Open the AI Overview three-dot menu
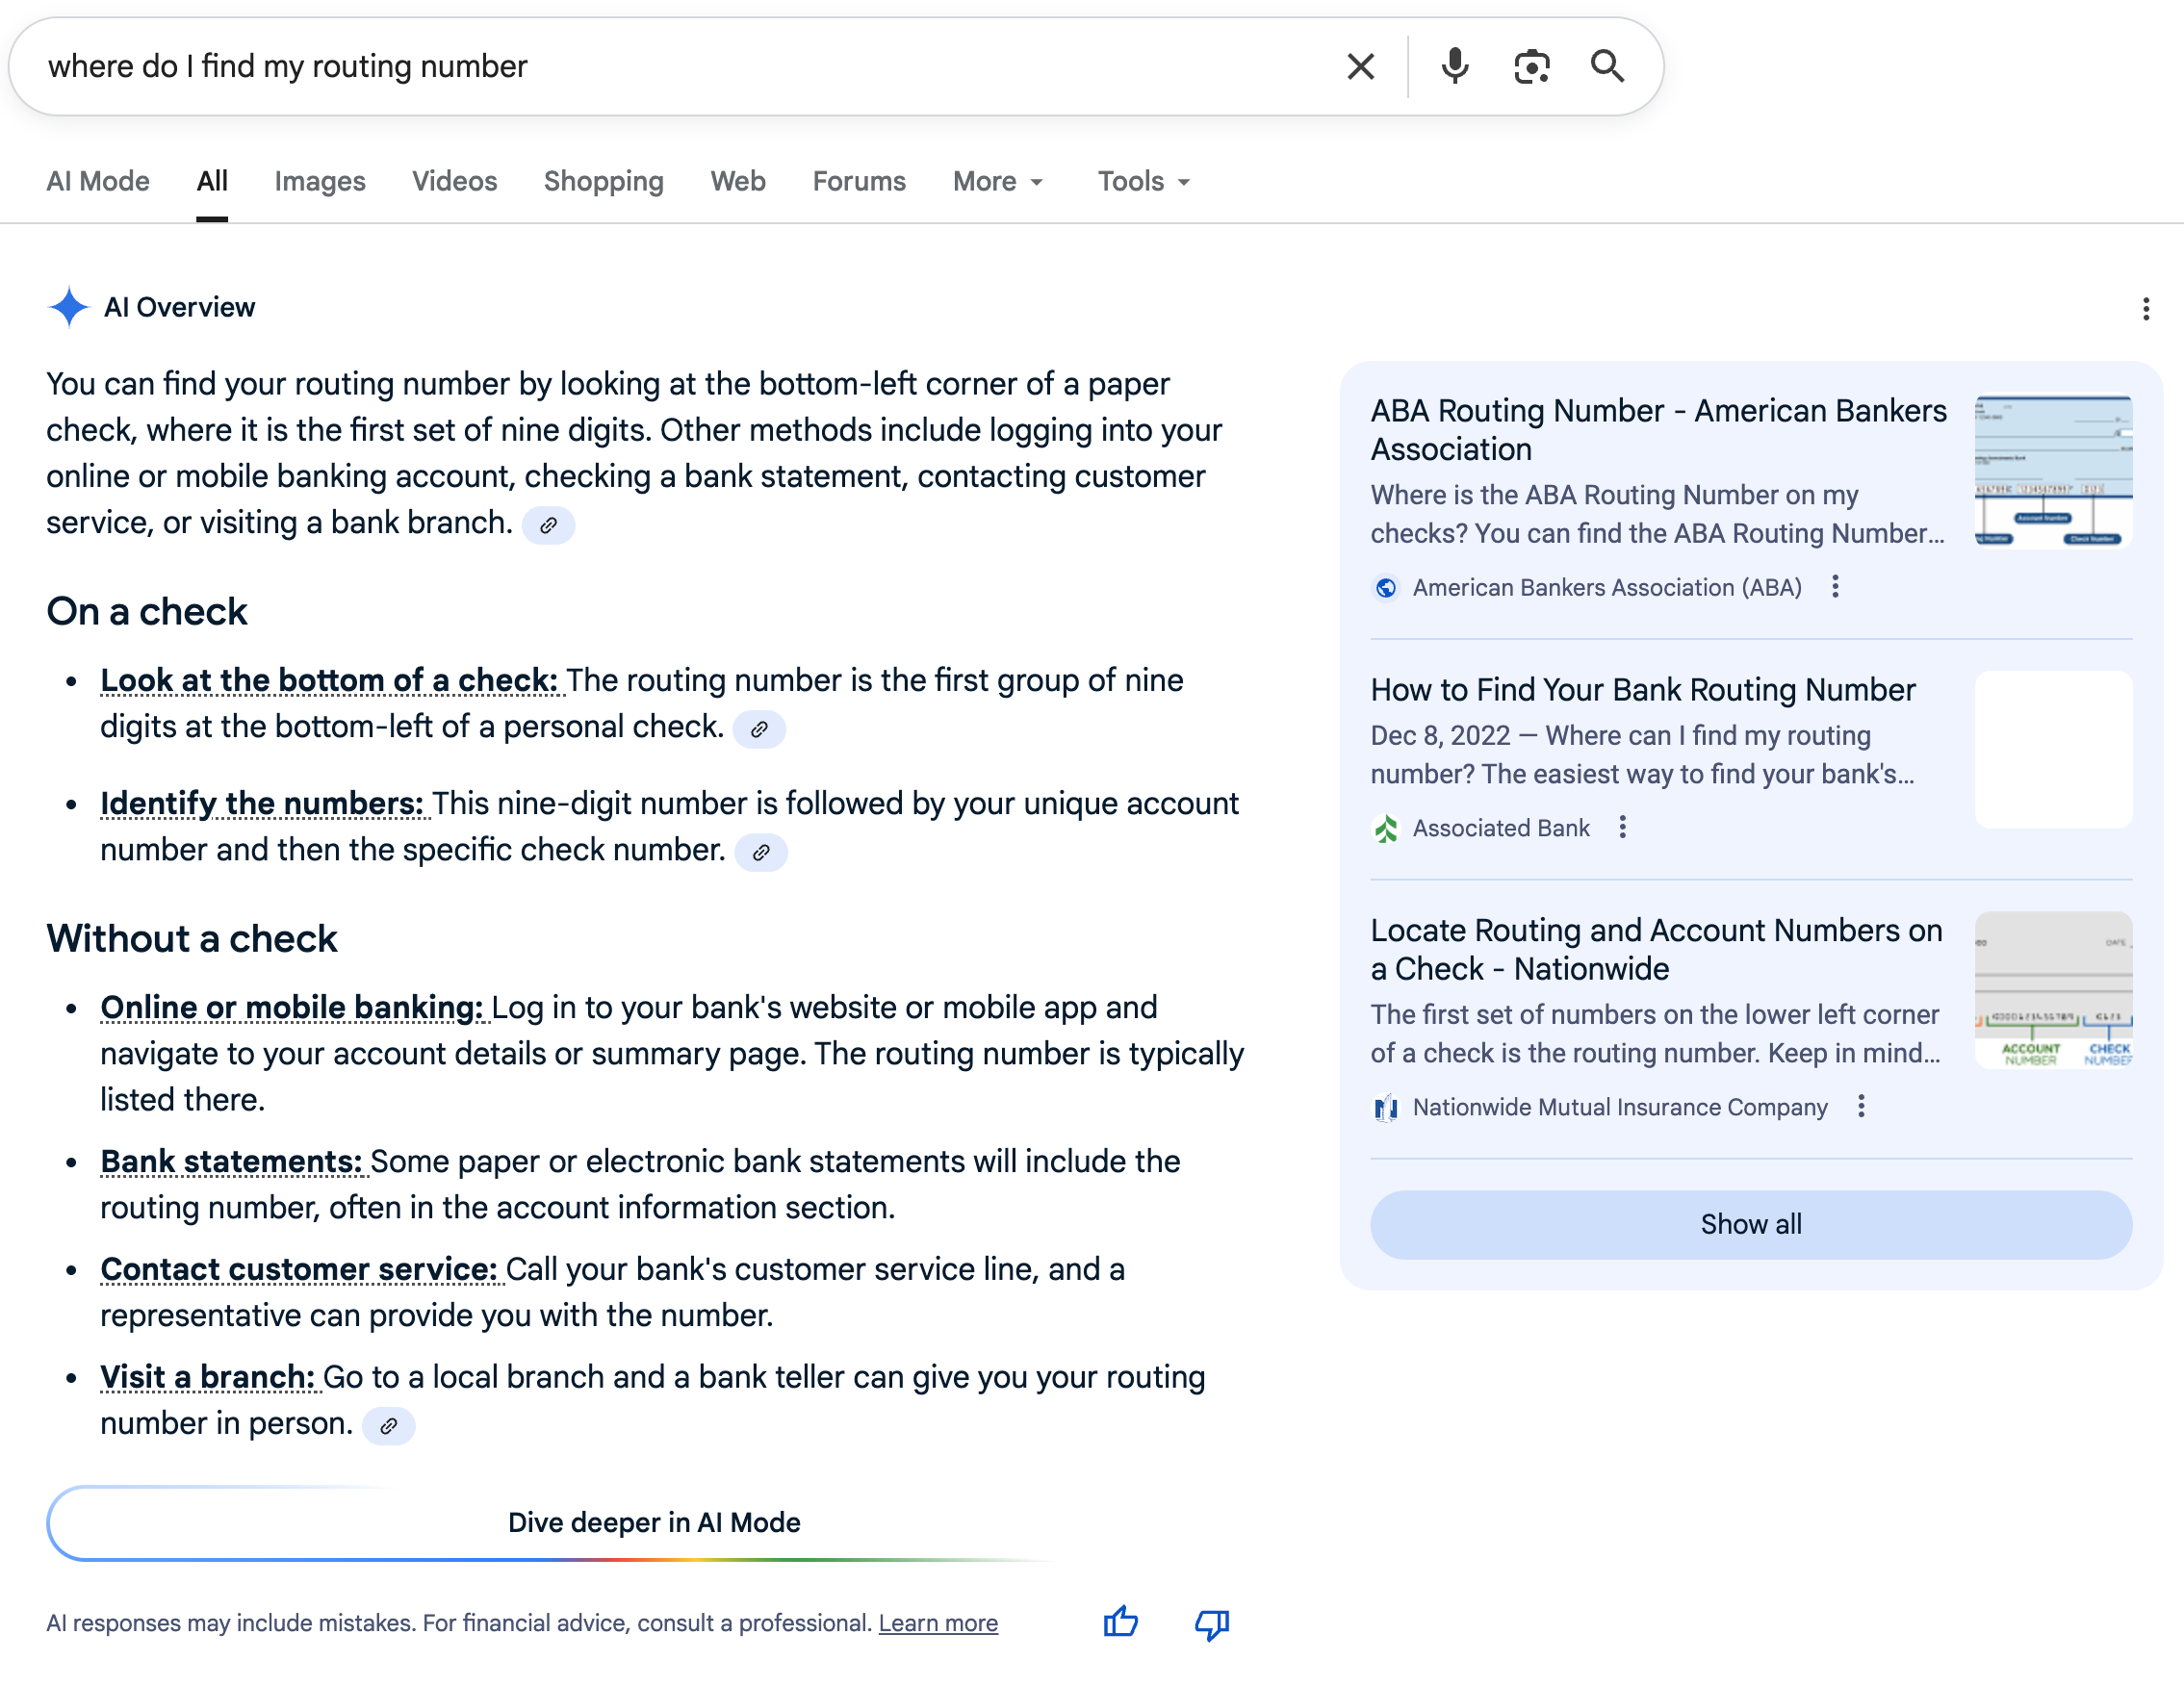 point(2146,310)
